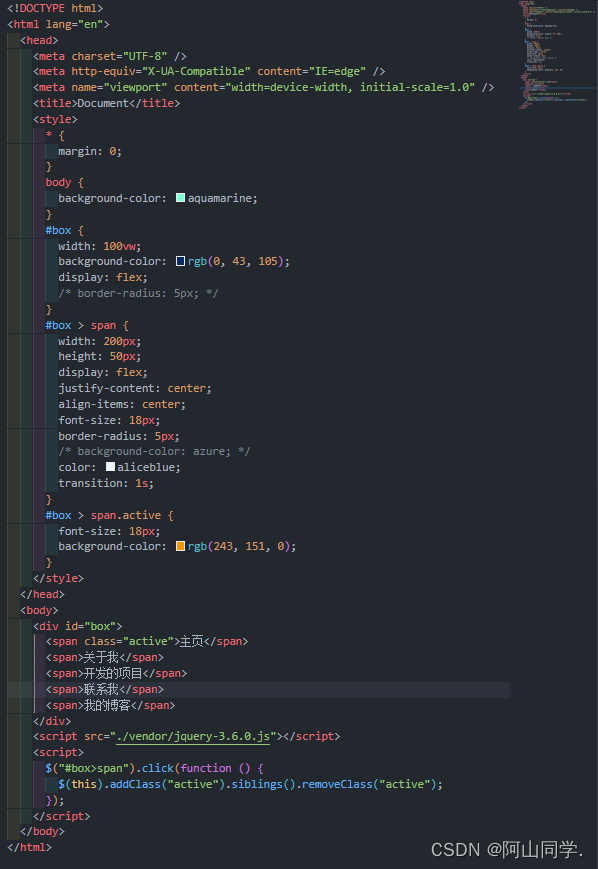Click the $("#box>span").click line
The height and width of the screenshot is (869, 598).
[x=155, y=768]
